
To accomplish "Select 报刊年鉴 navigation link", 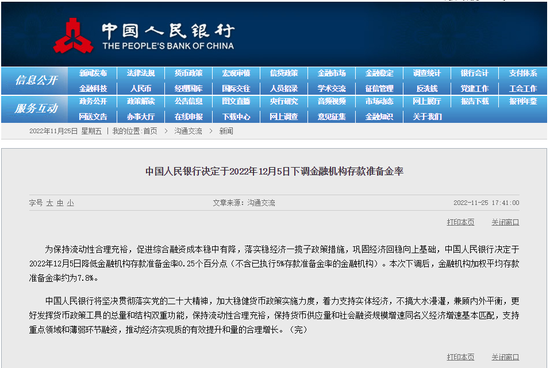I will 523,101.
